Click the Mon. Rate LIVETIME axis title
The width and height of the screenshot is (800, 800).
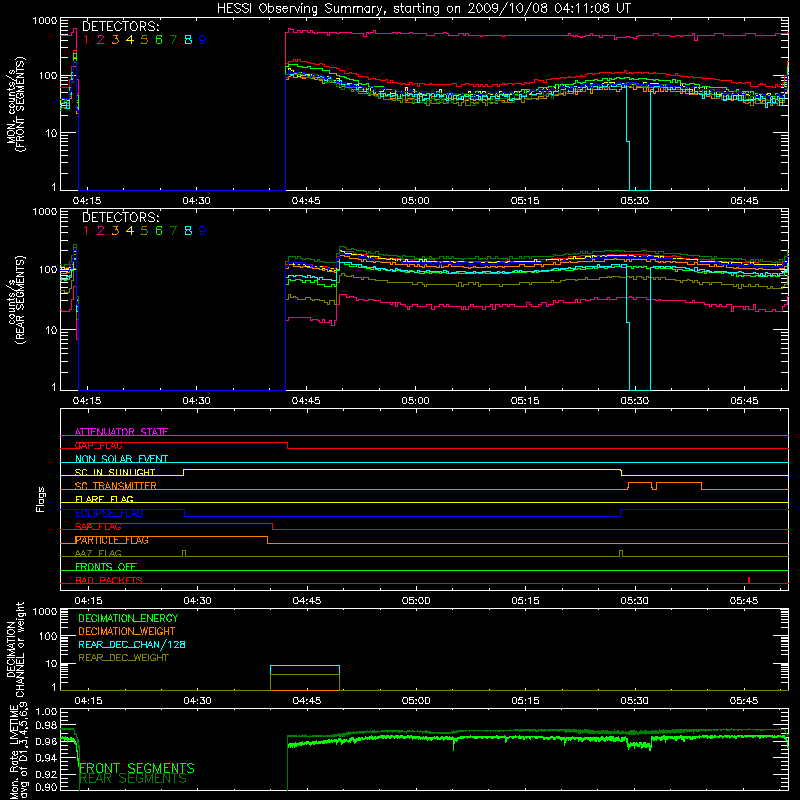tap(18, 752)
